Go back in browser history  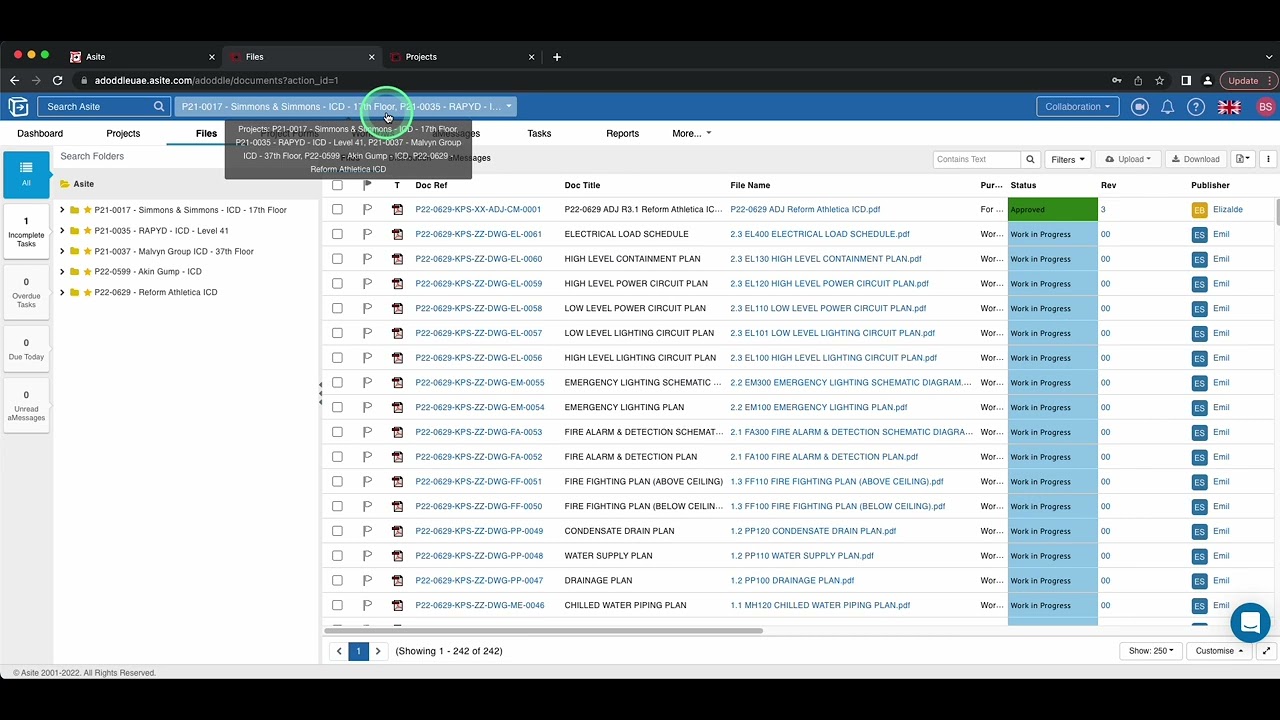(14, 80)
